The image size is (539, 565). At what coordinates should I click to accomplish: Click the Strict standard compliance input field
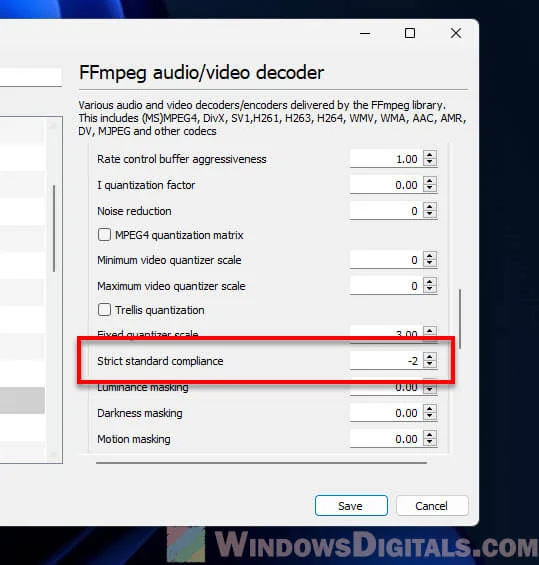386,361
